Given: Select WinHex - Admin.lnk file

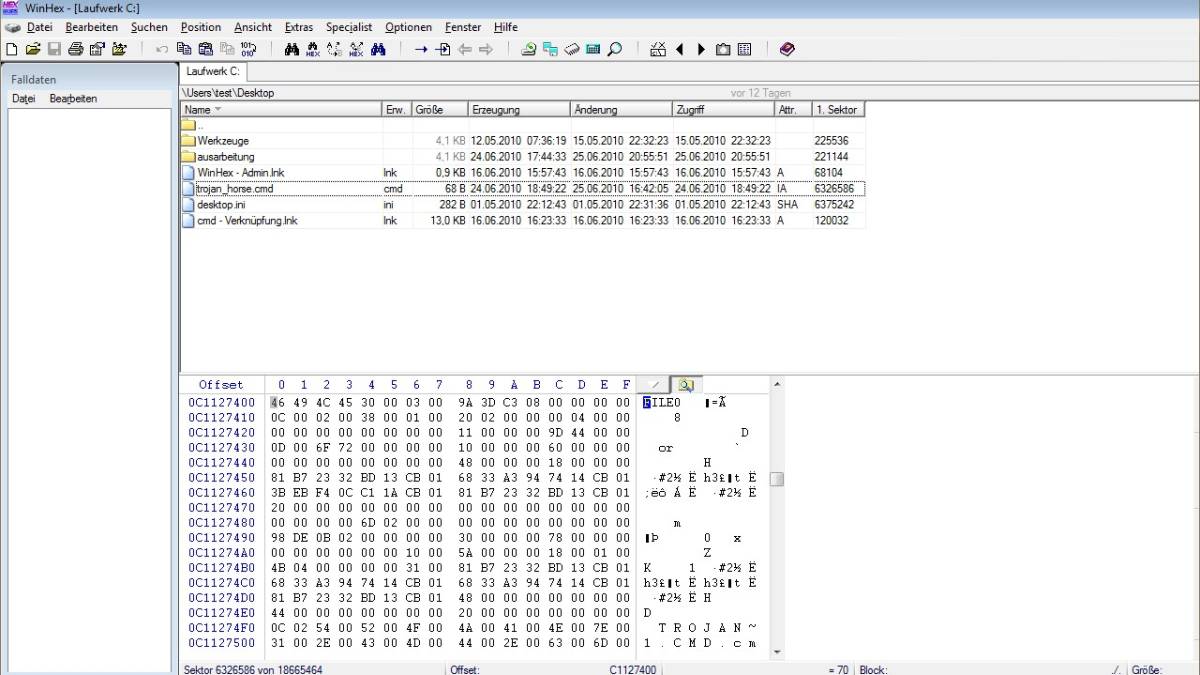Looking at the screenshot, I should coord(523,173).
